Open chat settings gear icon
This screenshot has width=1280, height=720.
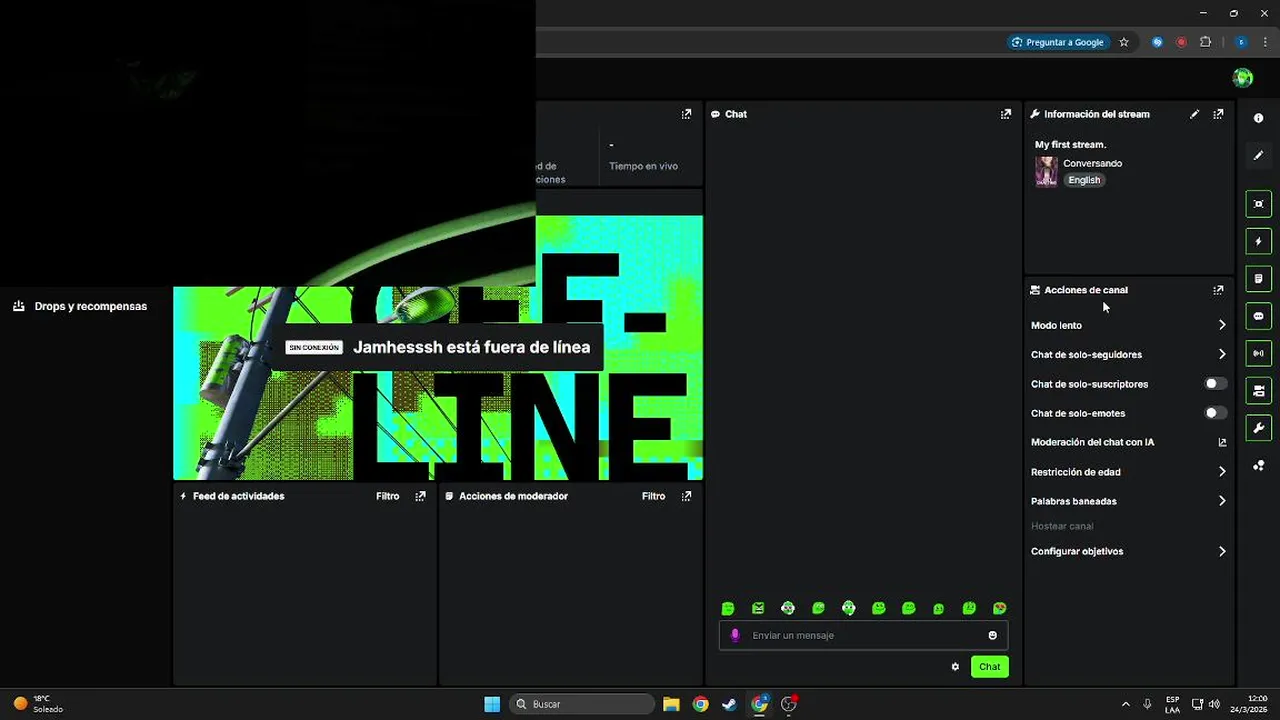tap(955, 667)
